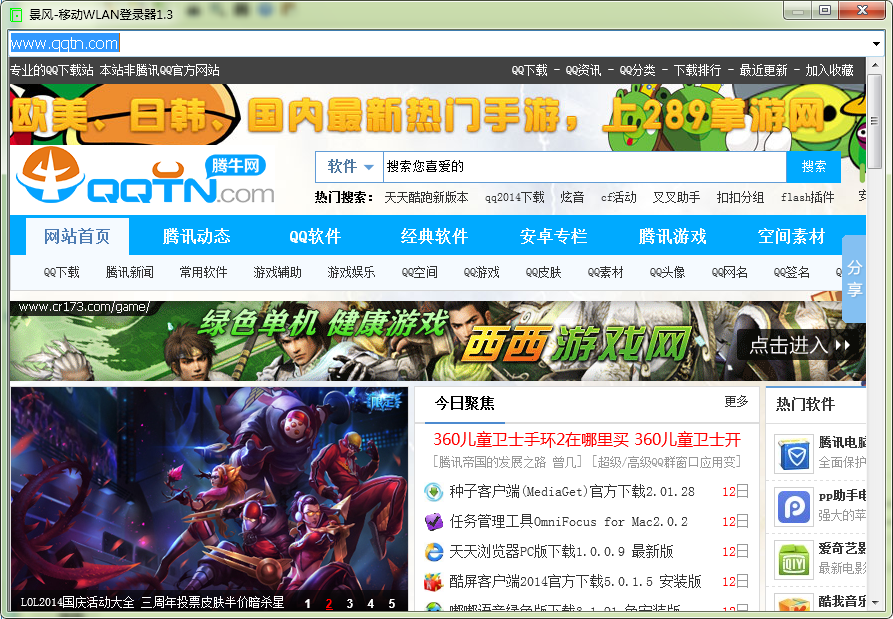Click the OmniFocus checkmark icon
893x619 pixels.
[433, 521]
